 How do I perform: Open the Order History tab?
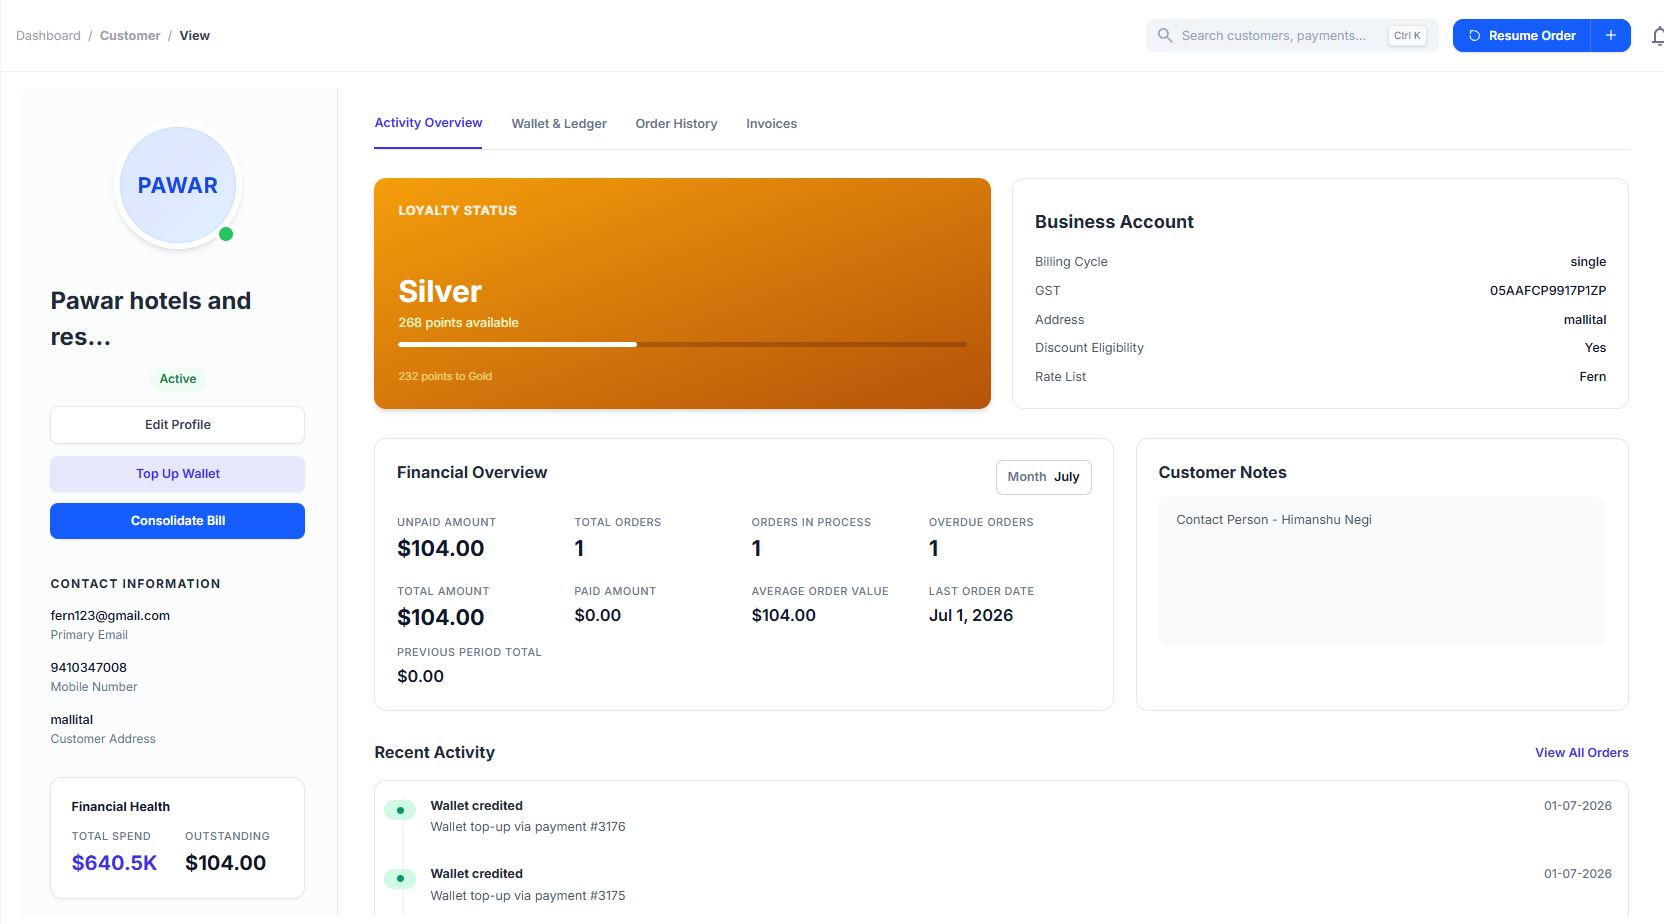(x=676, y=124)
